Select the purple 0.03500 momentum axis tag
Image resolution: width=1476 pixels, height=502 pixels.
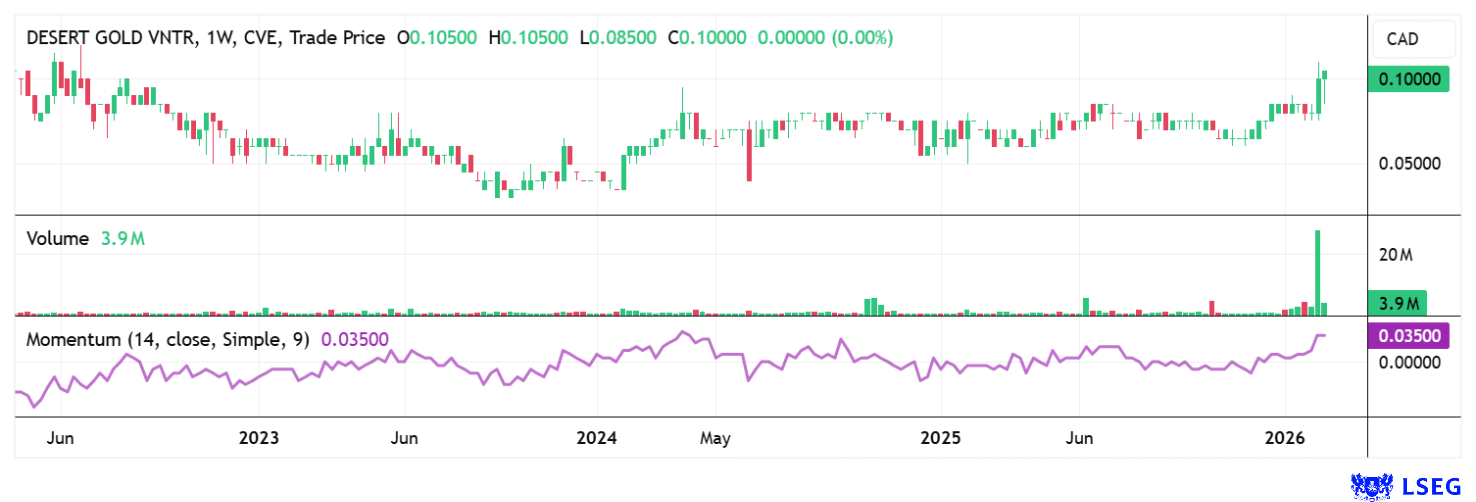[1407, 336]
